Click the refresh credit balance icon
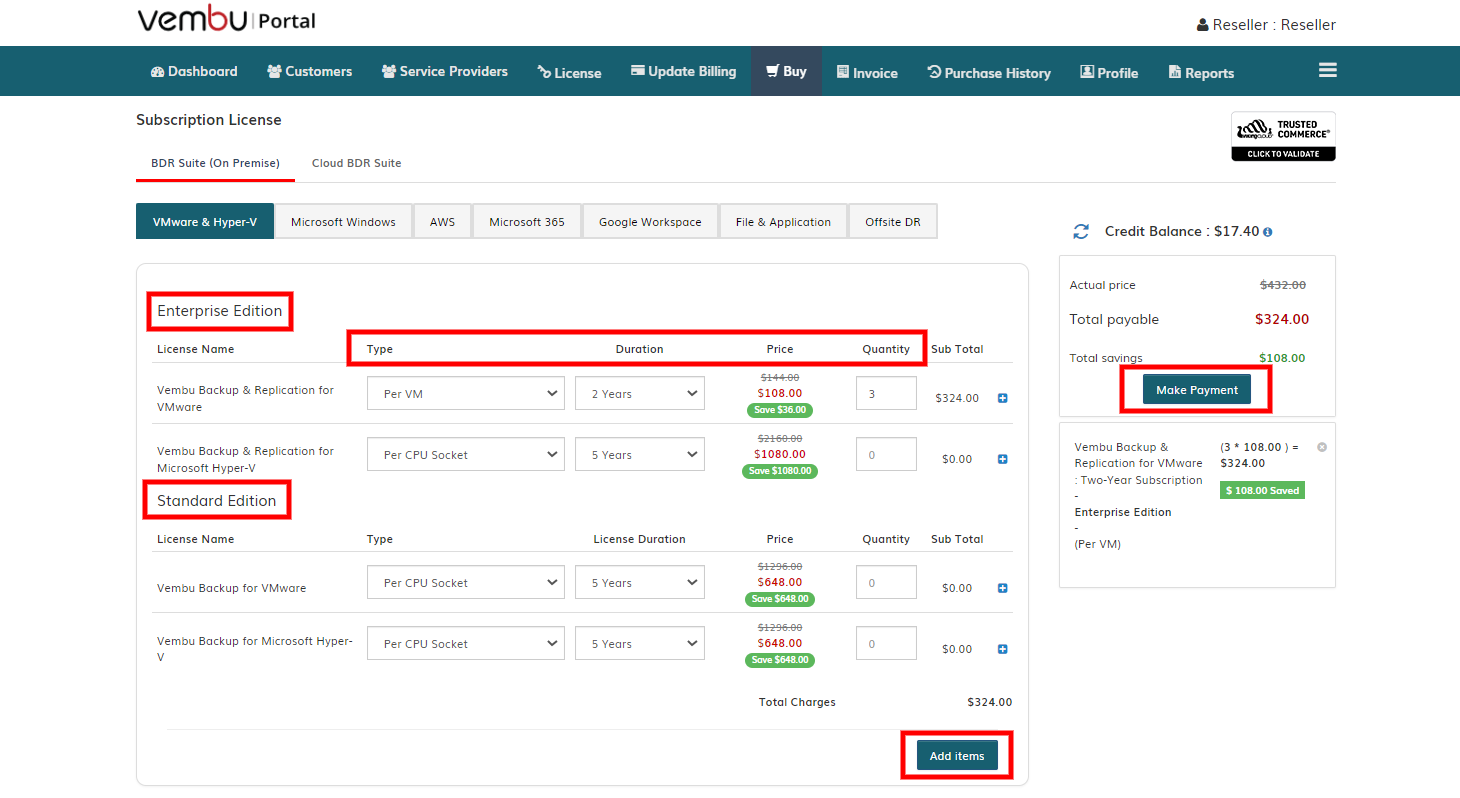 click(1081, 231)
